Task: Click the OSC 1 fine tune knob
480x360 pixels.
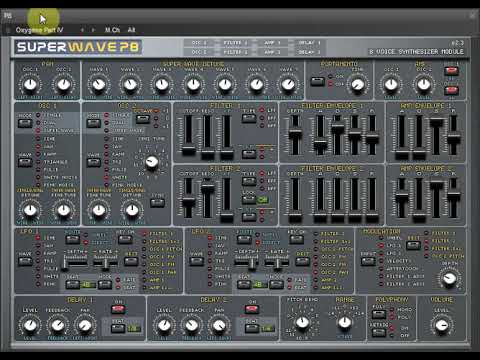Action: tap(64, 210)
